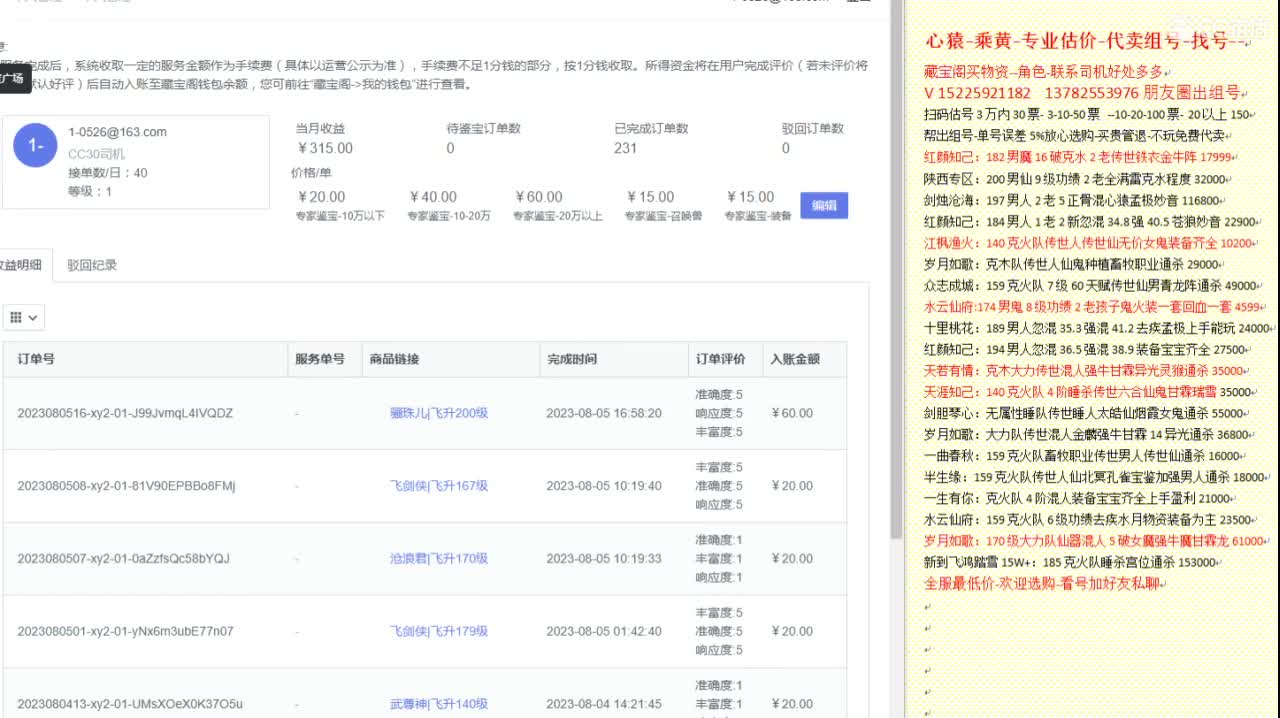Open the 骊珠儿|飞升200级 product link
This screenshot has width=1280, height=718.
coord(439,413)
